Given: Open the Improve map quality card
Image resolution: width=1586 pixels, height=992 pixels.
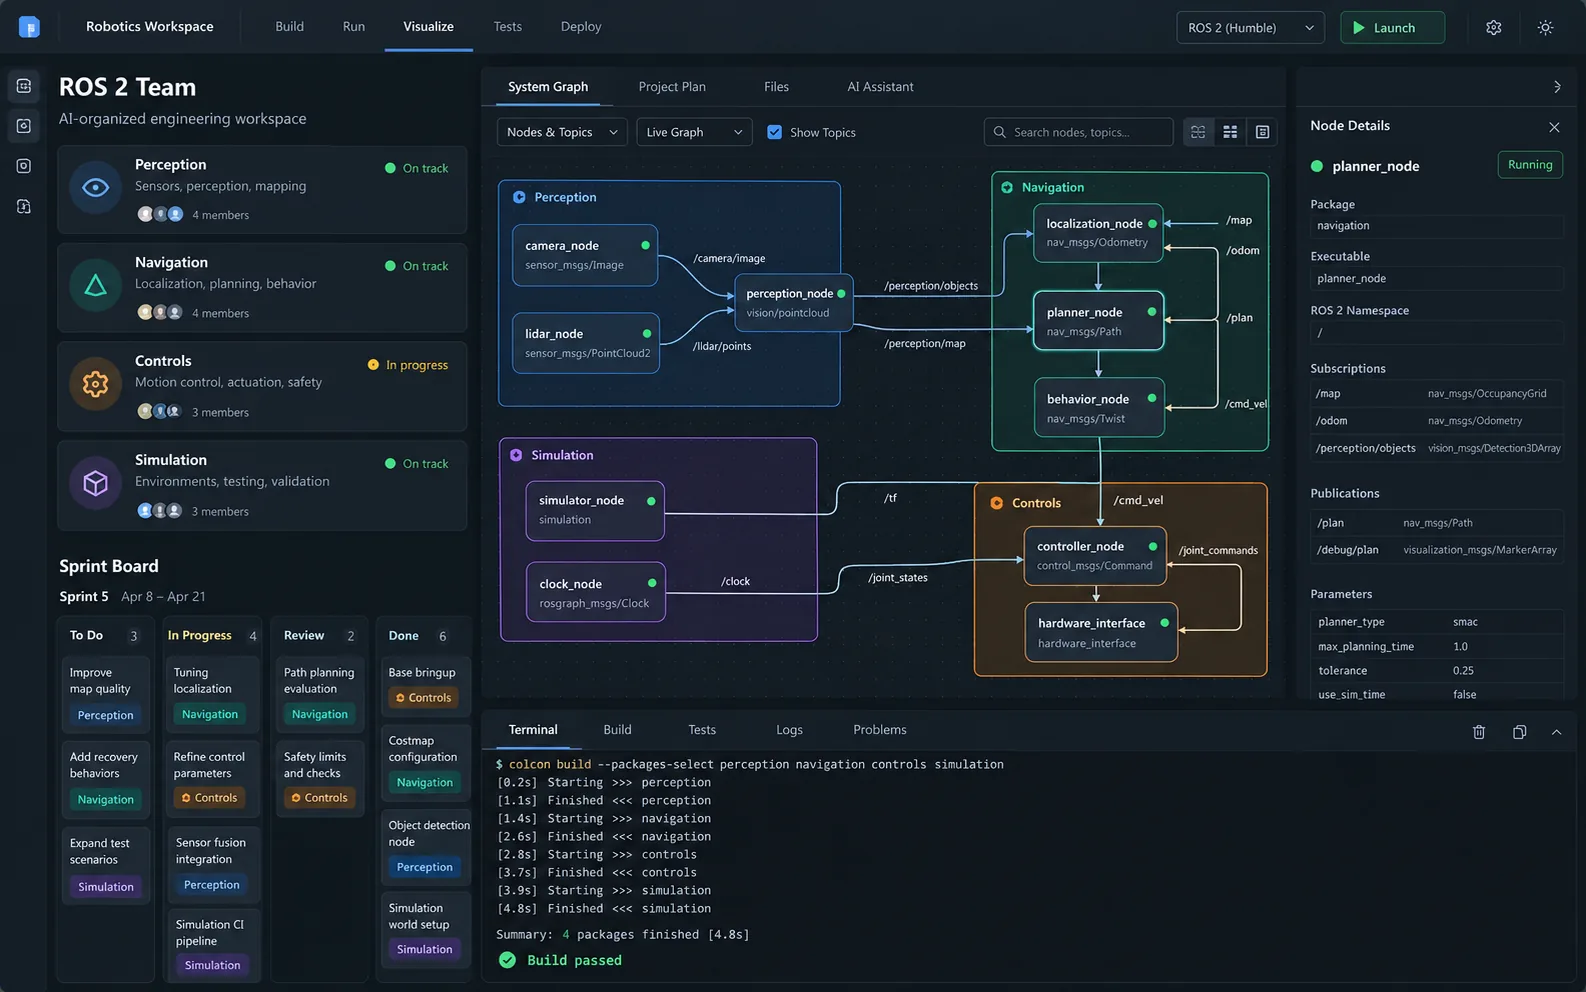Looking at the screenshot, I should click(x=106, y=693).
